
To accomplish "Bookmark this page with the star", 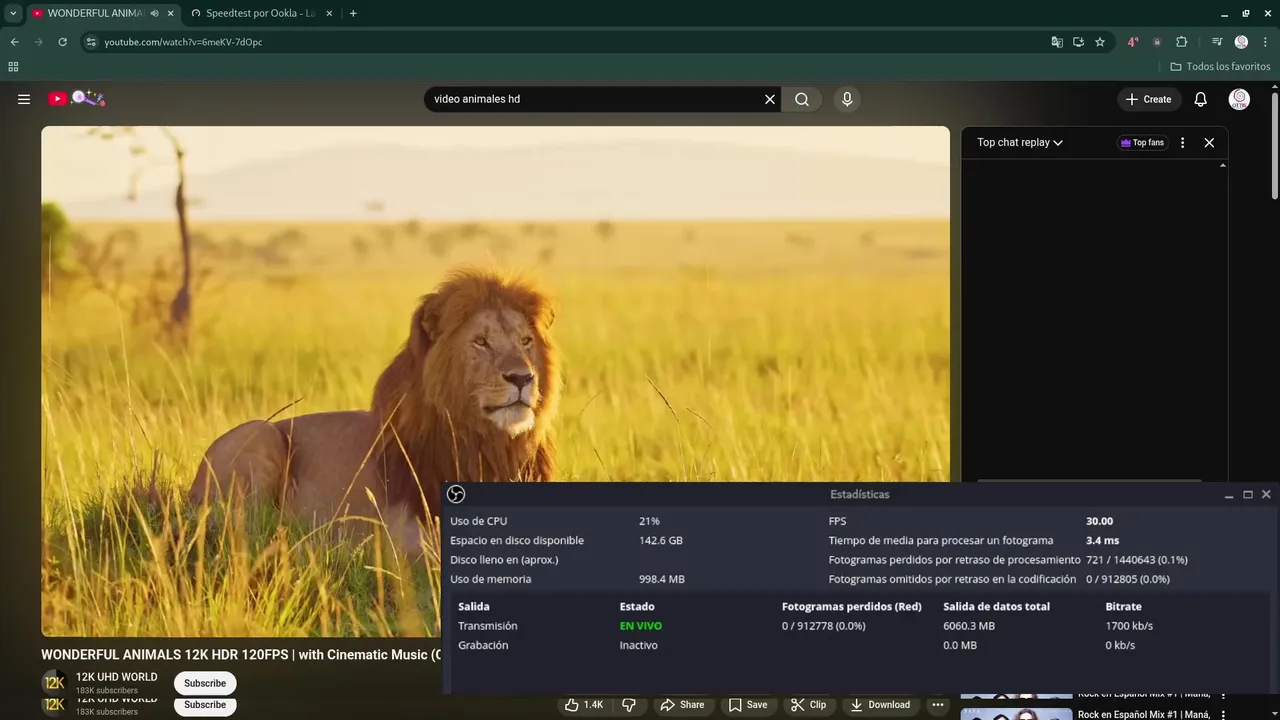I will tap(1100, 42).
